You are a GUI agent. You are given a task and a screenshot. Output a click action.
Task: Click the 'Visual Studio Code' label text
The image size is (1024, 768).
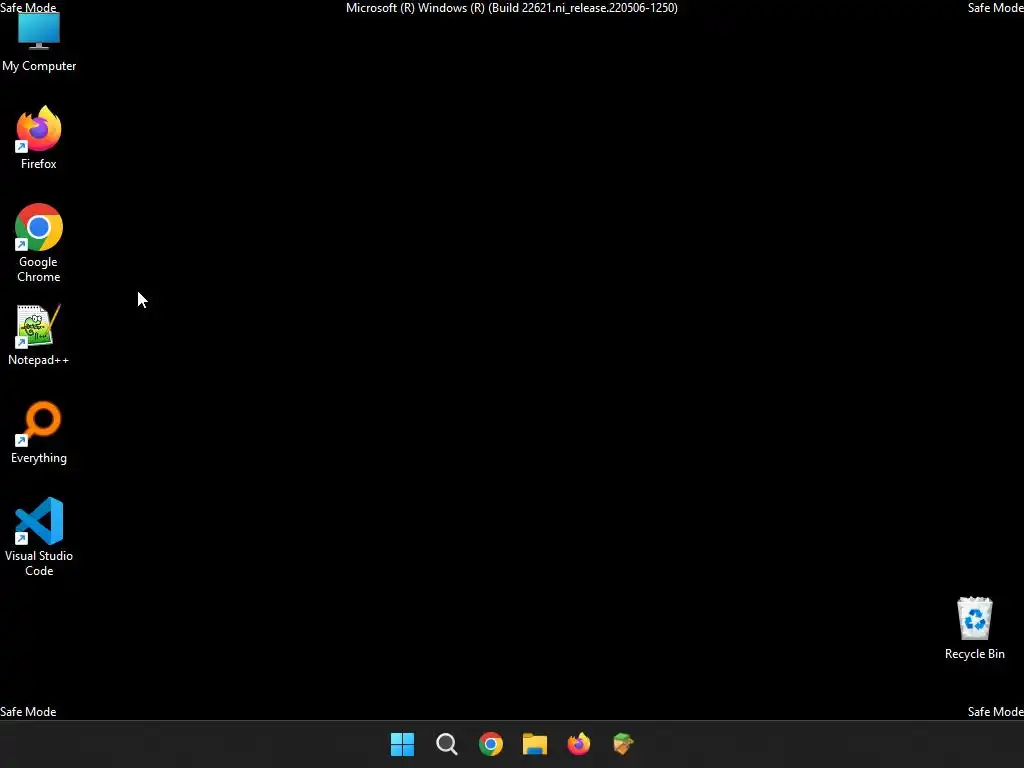(39, 563)
